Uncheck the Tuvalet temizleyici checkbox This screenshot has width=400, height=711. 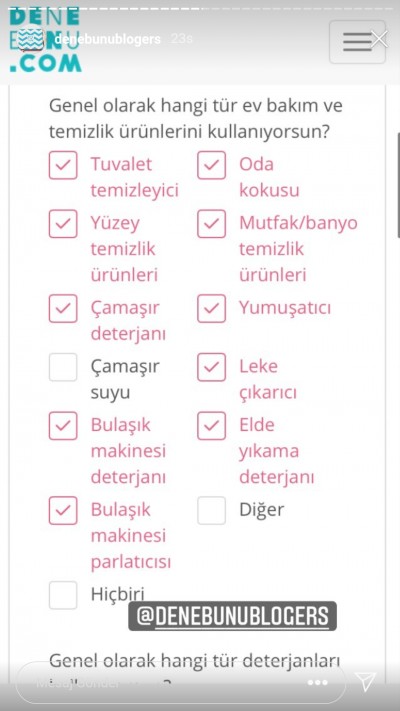click(63, 165)
